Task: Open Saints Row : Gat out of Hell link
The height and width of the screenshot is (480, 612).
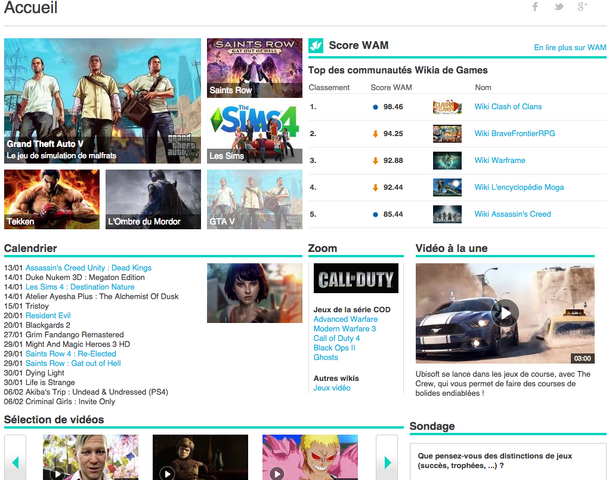Action: (x=73, y=363)
